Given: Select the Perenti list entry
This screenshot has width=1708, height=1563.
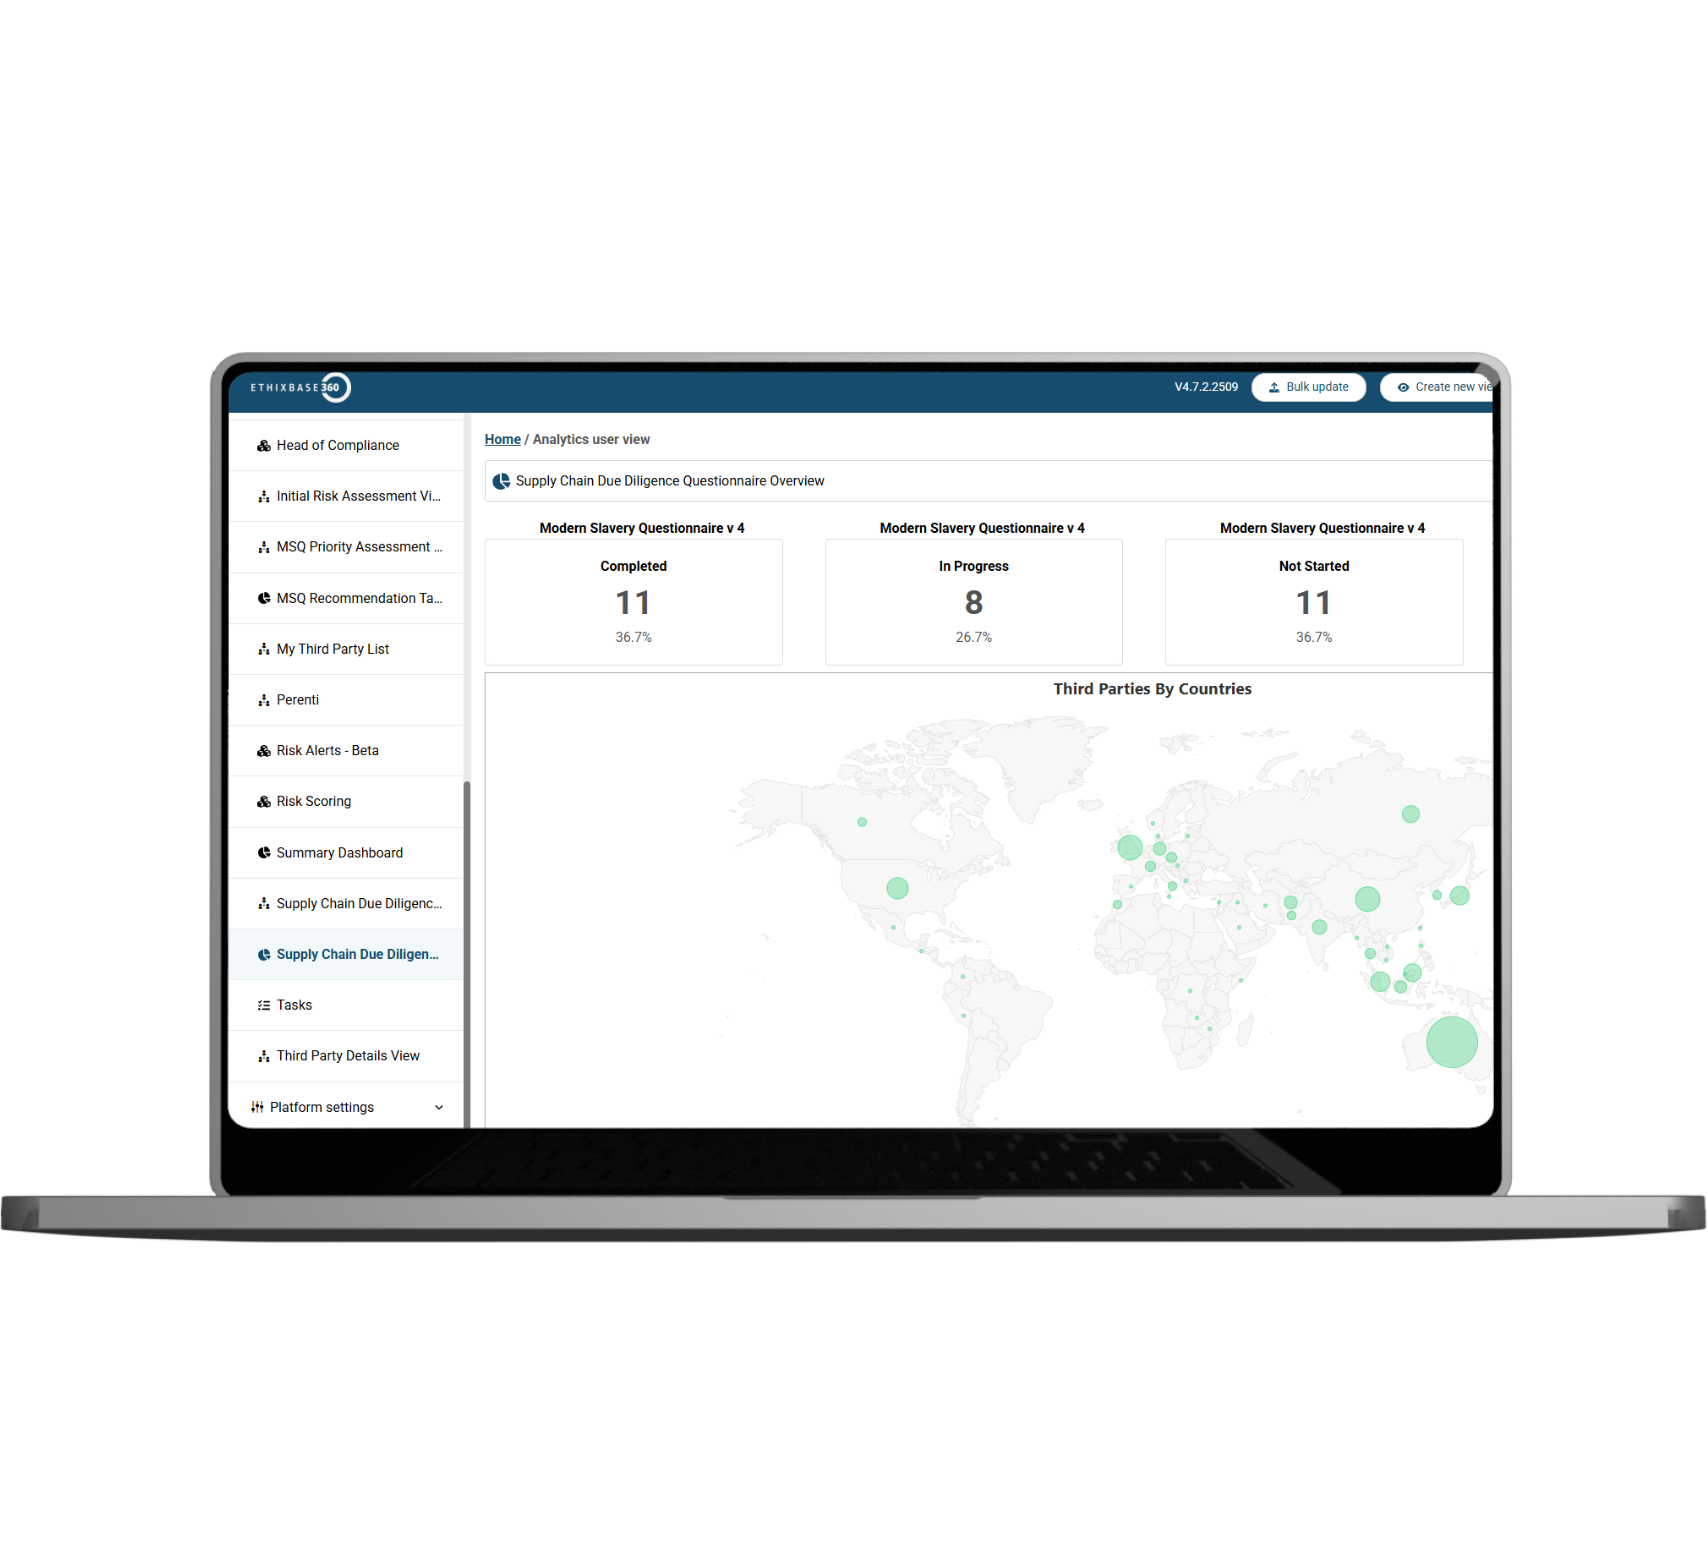Looking at the screenshot, I should (x=297, y=699).
